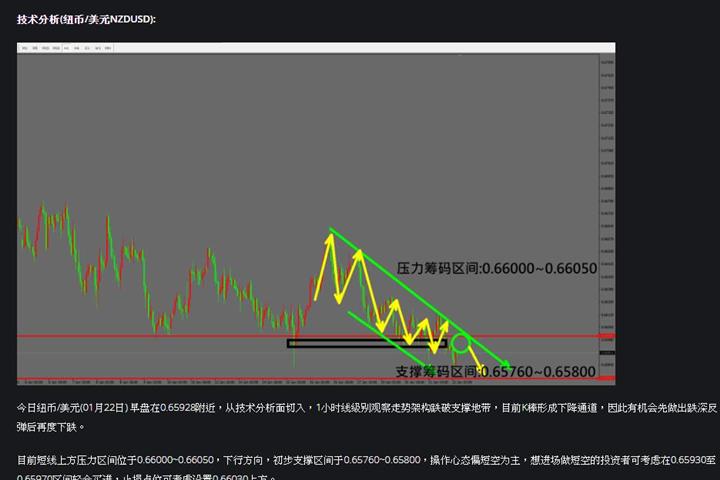This screenshot has width=720, height=480.
Task: Choose the H4 timeframe button
Action: click(x=77, y=48)
